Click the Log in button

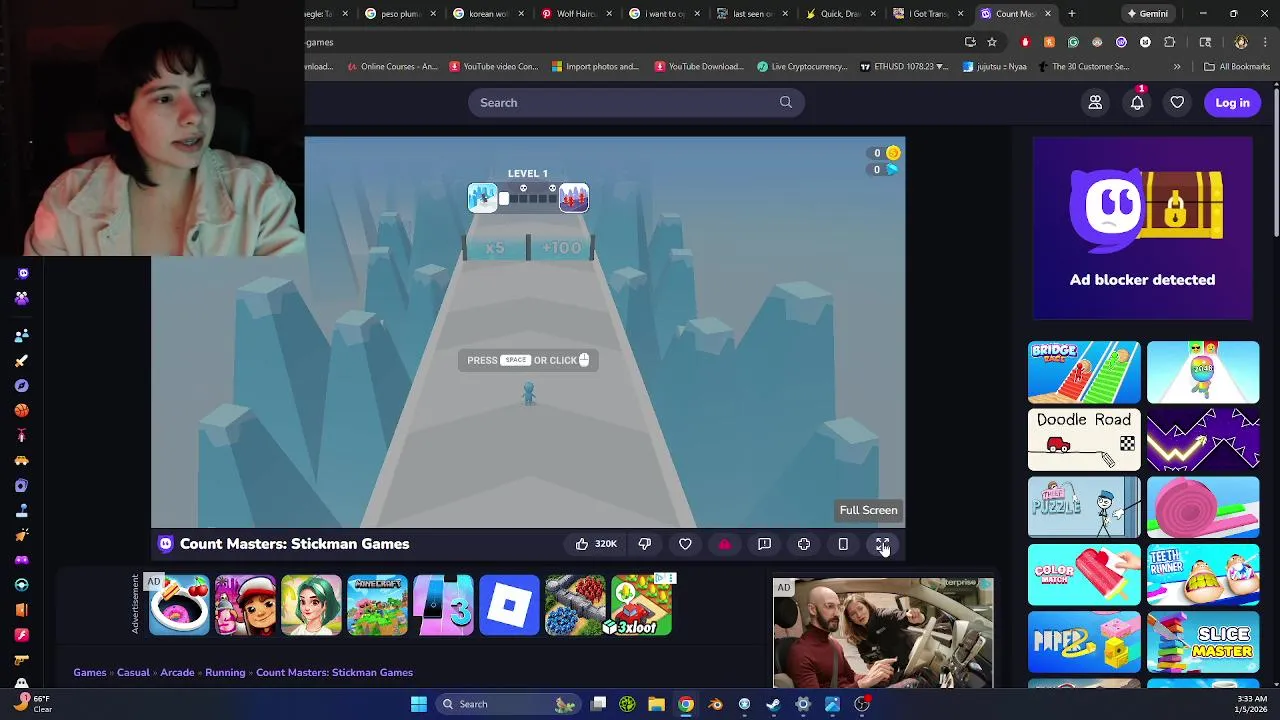tap(1232, 102)
